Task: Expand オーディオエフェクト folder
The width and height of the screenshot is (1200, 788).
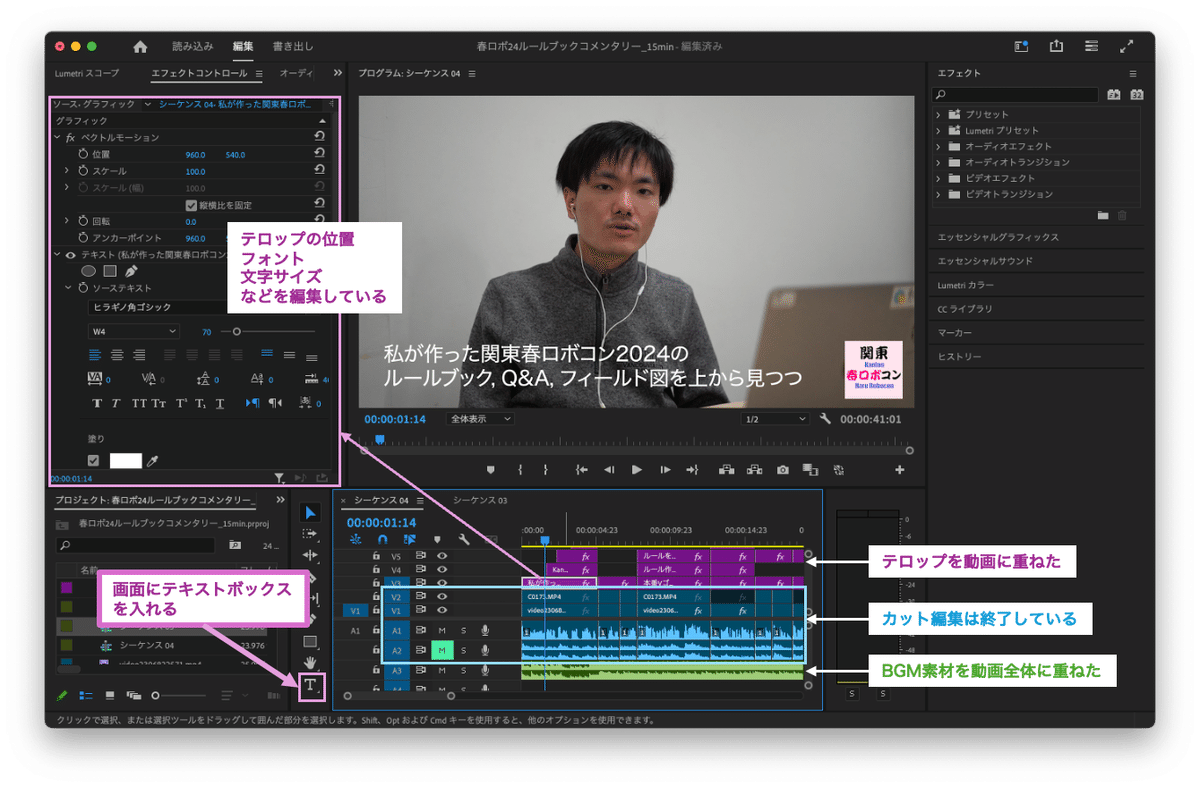Action: [x=939, y=146]
